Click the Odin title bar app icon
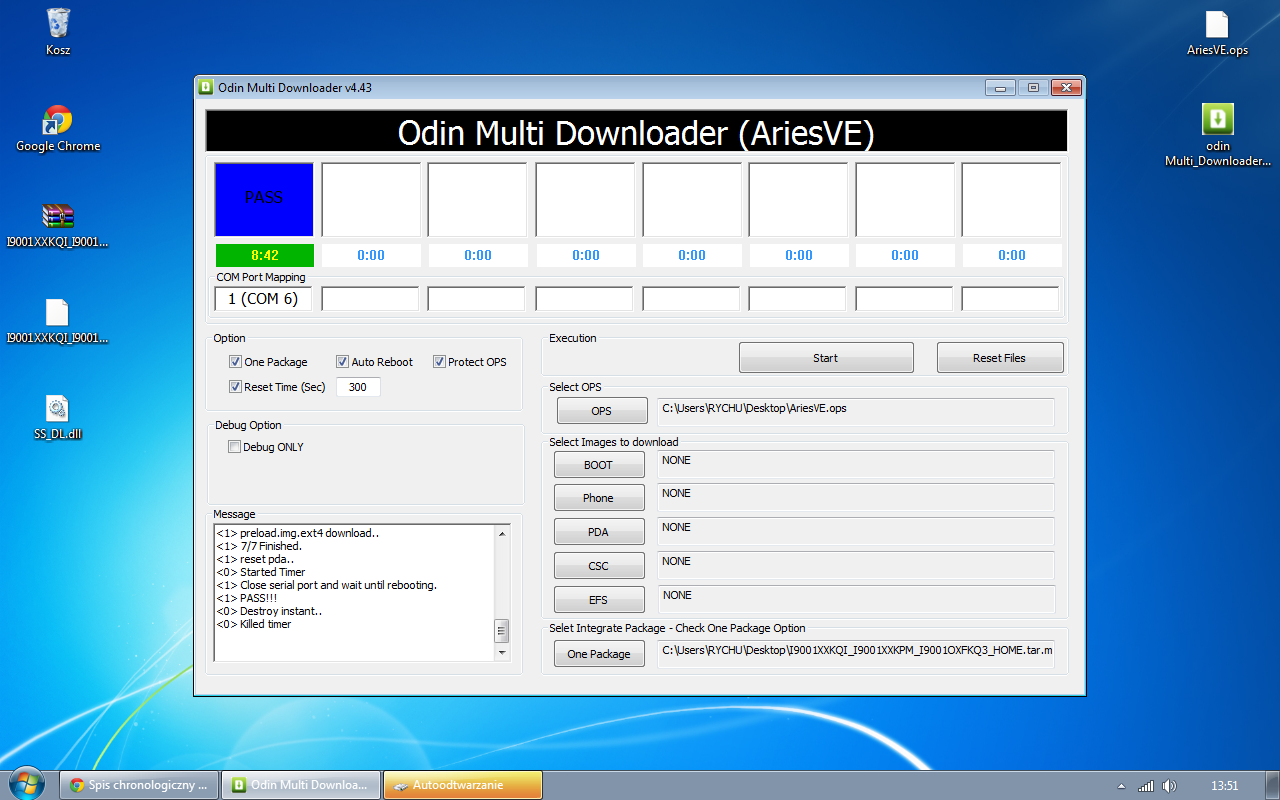1280x800 pixels. coord(206,87)
